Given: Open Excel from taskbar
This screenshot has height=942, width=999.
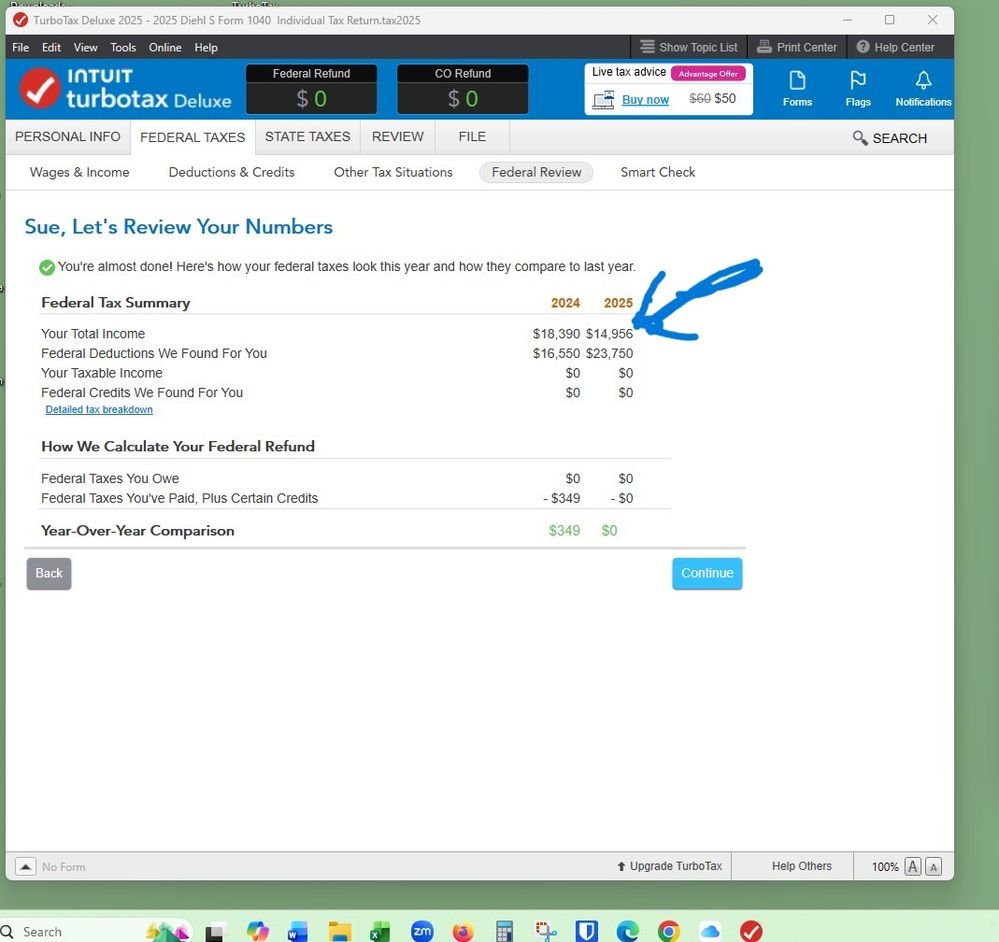Looking at the screenshot, I should (x=380, y=932).
